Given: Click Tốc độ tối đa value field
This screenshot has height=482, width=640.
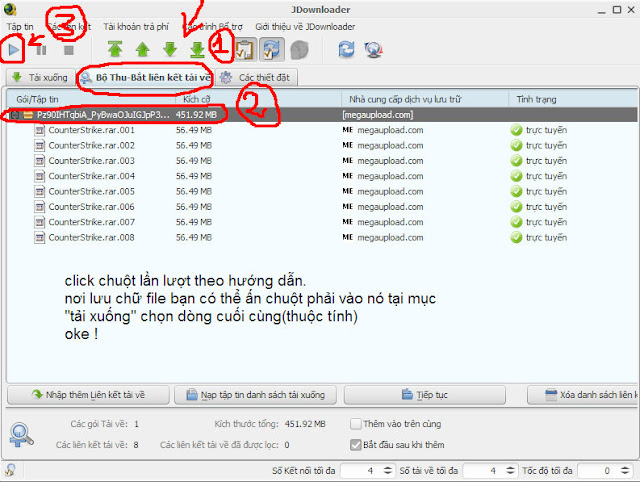Looking at the screenshot, I should [x=598, y=471].
